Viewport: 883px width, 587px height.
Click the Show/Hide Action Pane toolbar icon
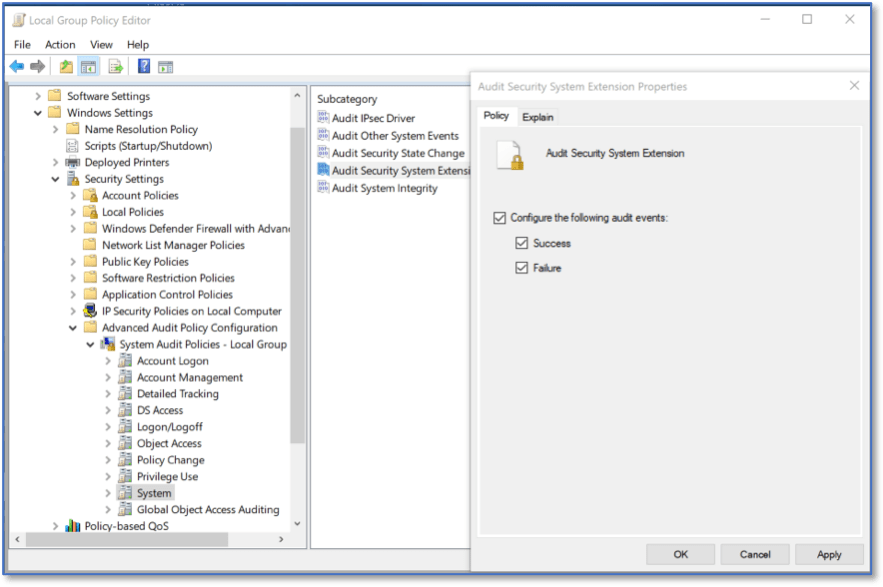click(x=166, y=66)
